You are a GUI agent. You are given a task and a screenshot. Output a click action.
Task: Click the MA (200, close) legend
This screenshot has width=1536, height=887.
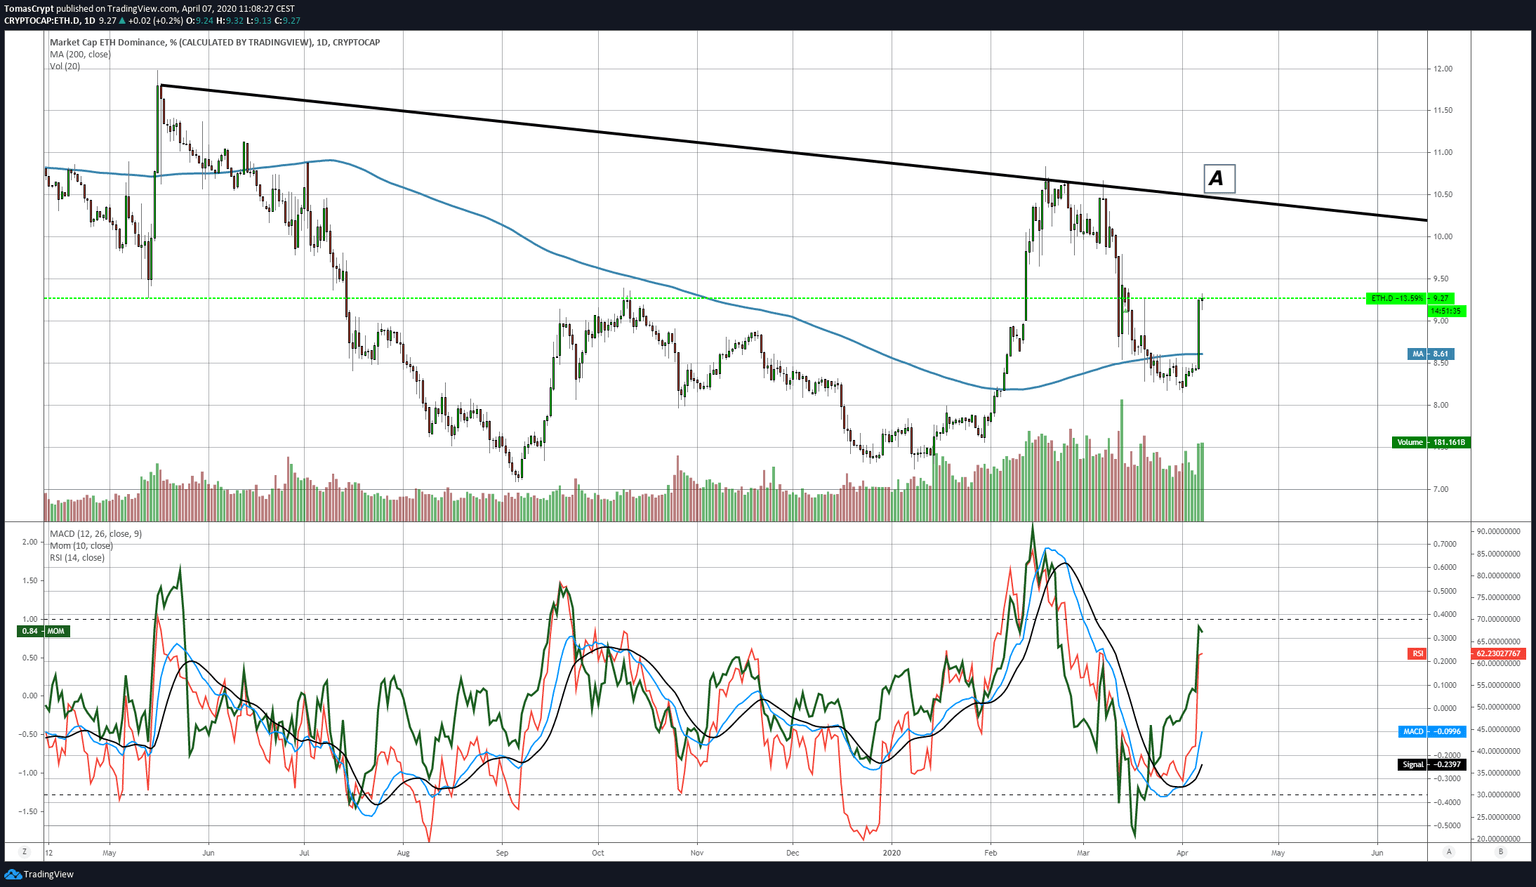click(80, 54)
